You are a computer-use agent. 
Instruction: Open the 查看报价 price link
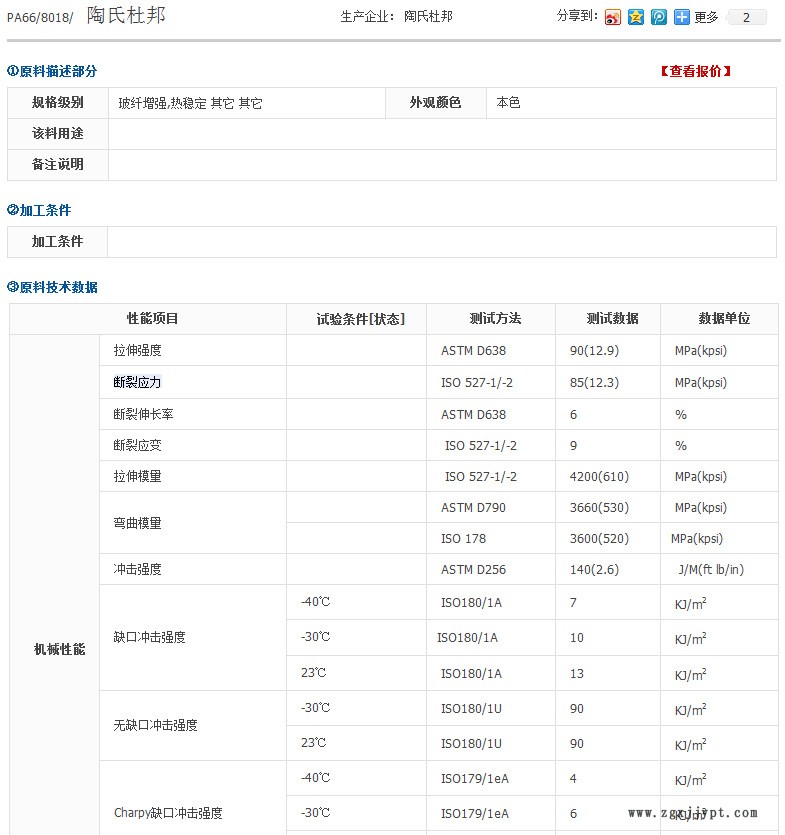tap(696, 71)
